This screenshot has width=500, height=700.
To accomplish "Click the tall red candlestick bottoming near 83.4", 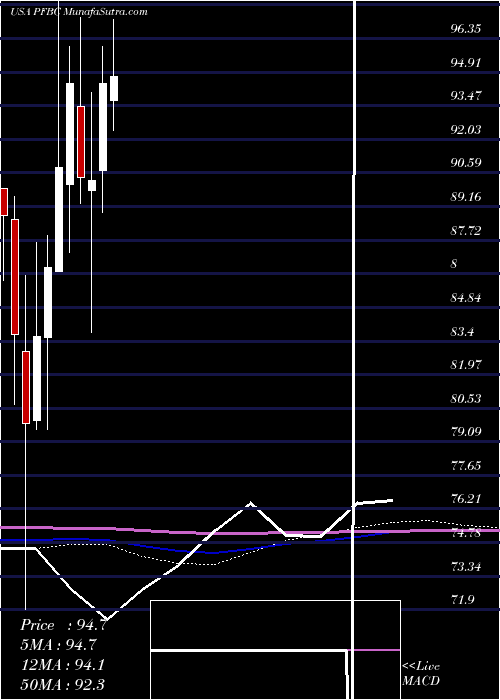I will [x=15, y=277].
